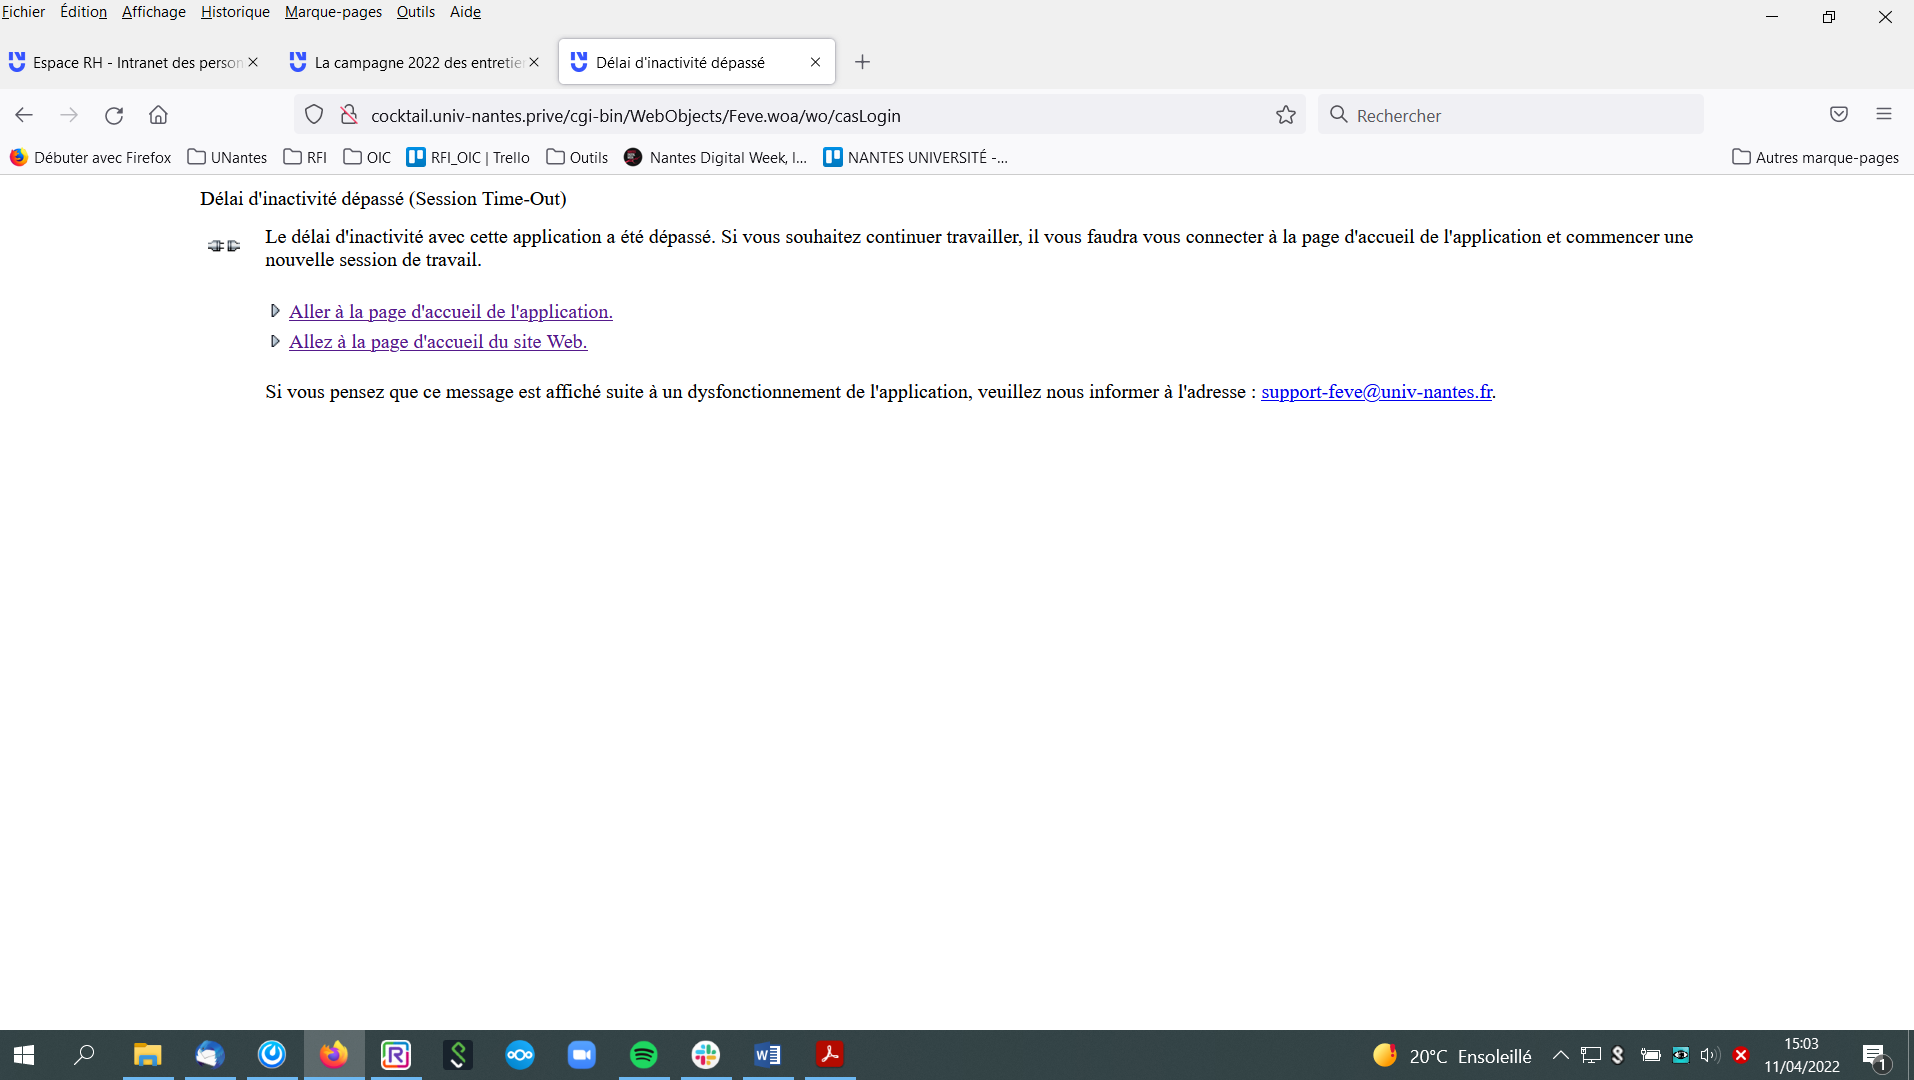Switch to the Espace RH tab
The image size is (1914, 1080).
(130, 62)
